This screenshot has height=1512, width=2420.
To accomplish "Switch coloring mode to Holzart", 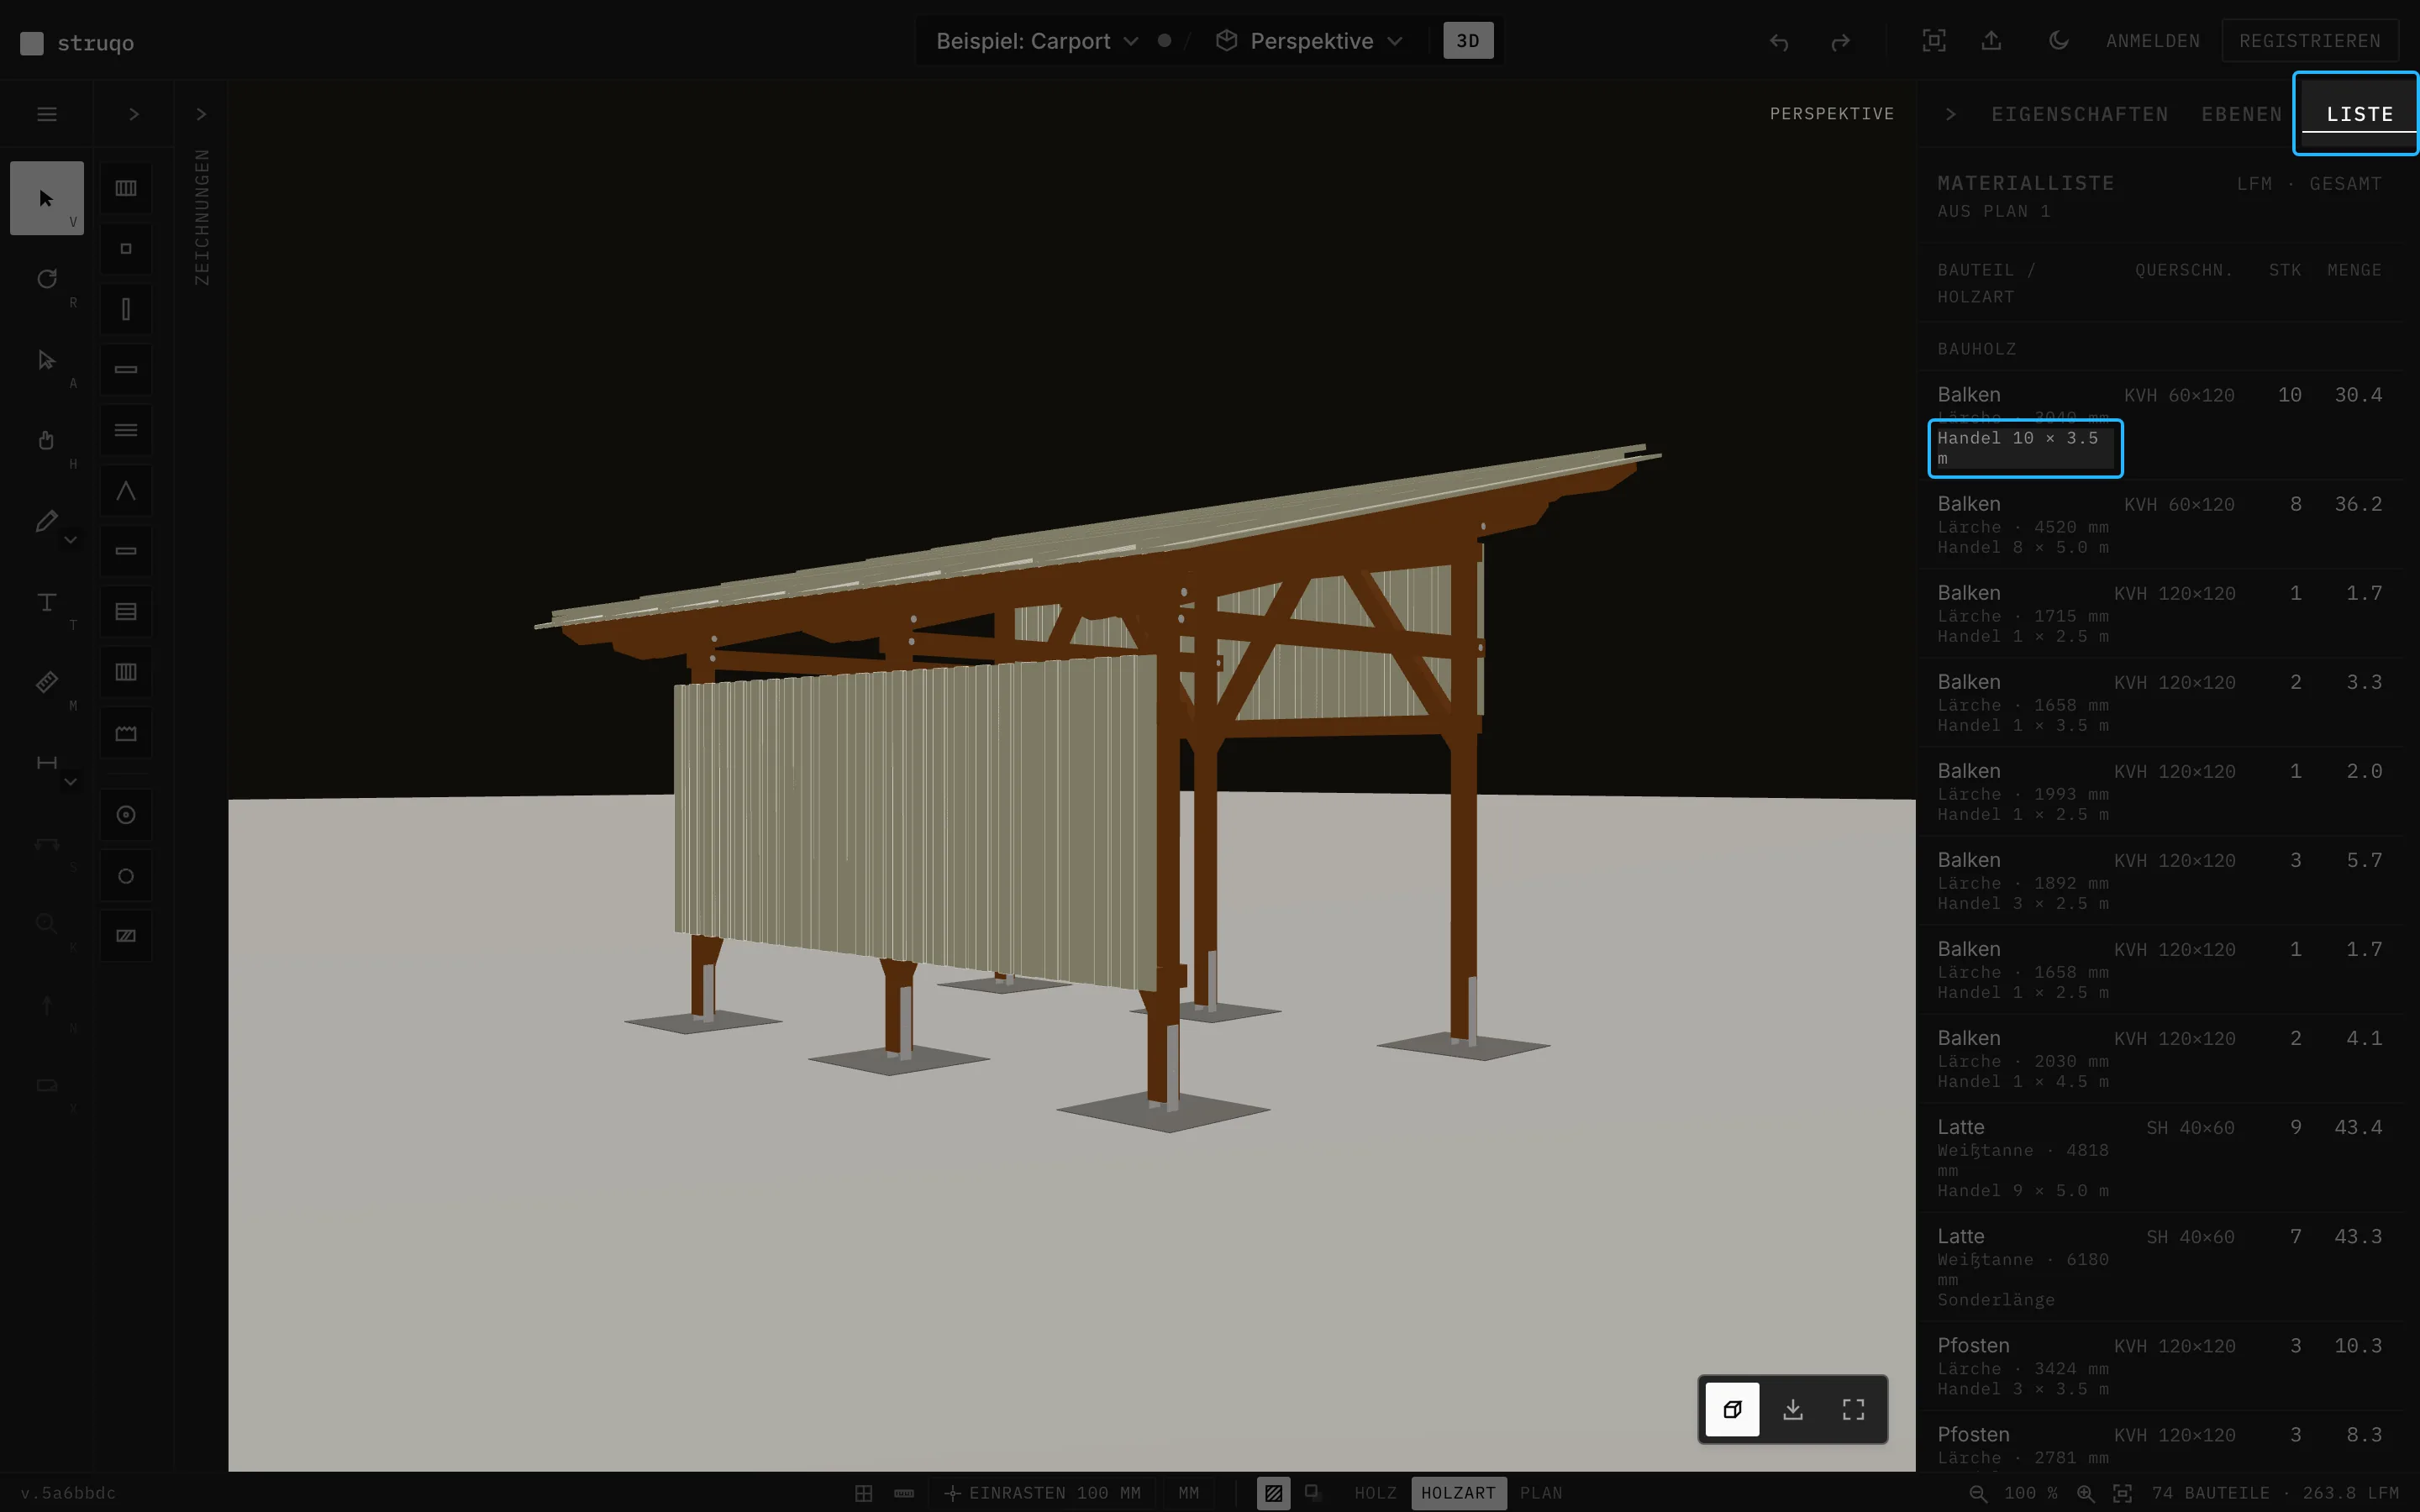I will point(1458,1493).
